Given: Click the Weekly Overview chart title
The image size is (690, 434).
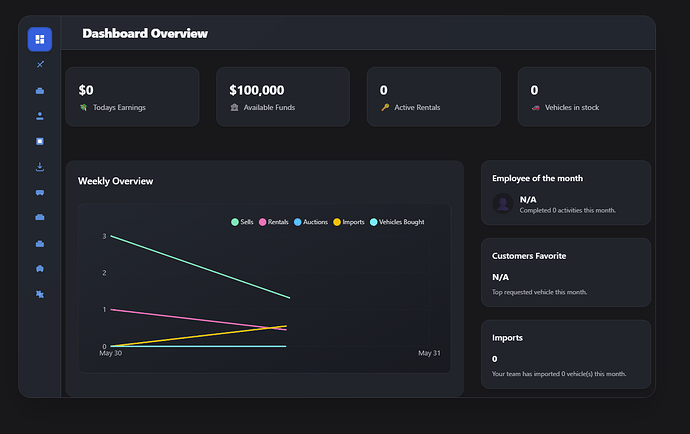Looking at the screenshot, I should click(115, 181).
